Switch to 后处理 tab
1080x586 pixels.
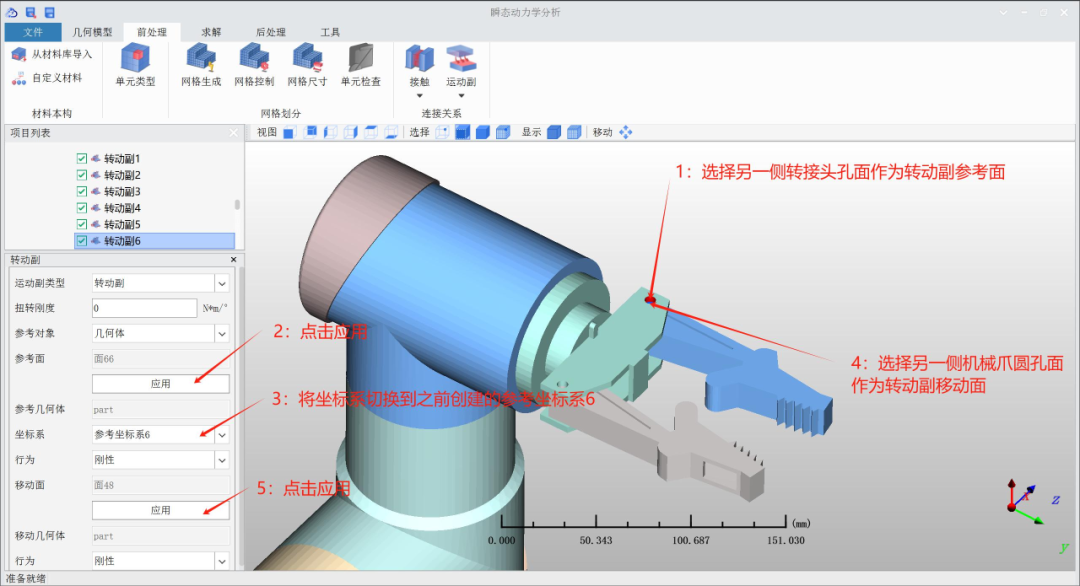click(x=271, y=32)
